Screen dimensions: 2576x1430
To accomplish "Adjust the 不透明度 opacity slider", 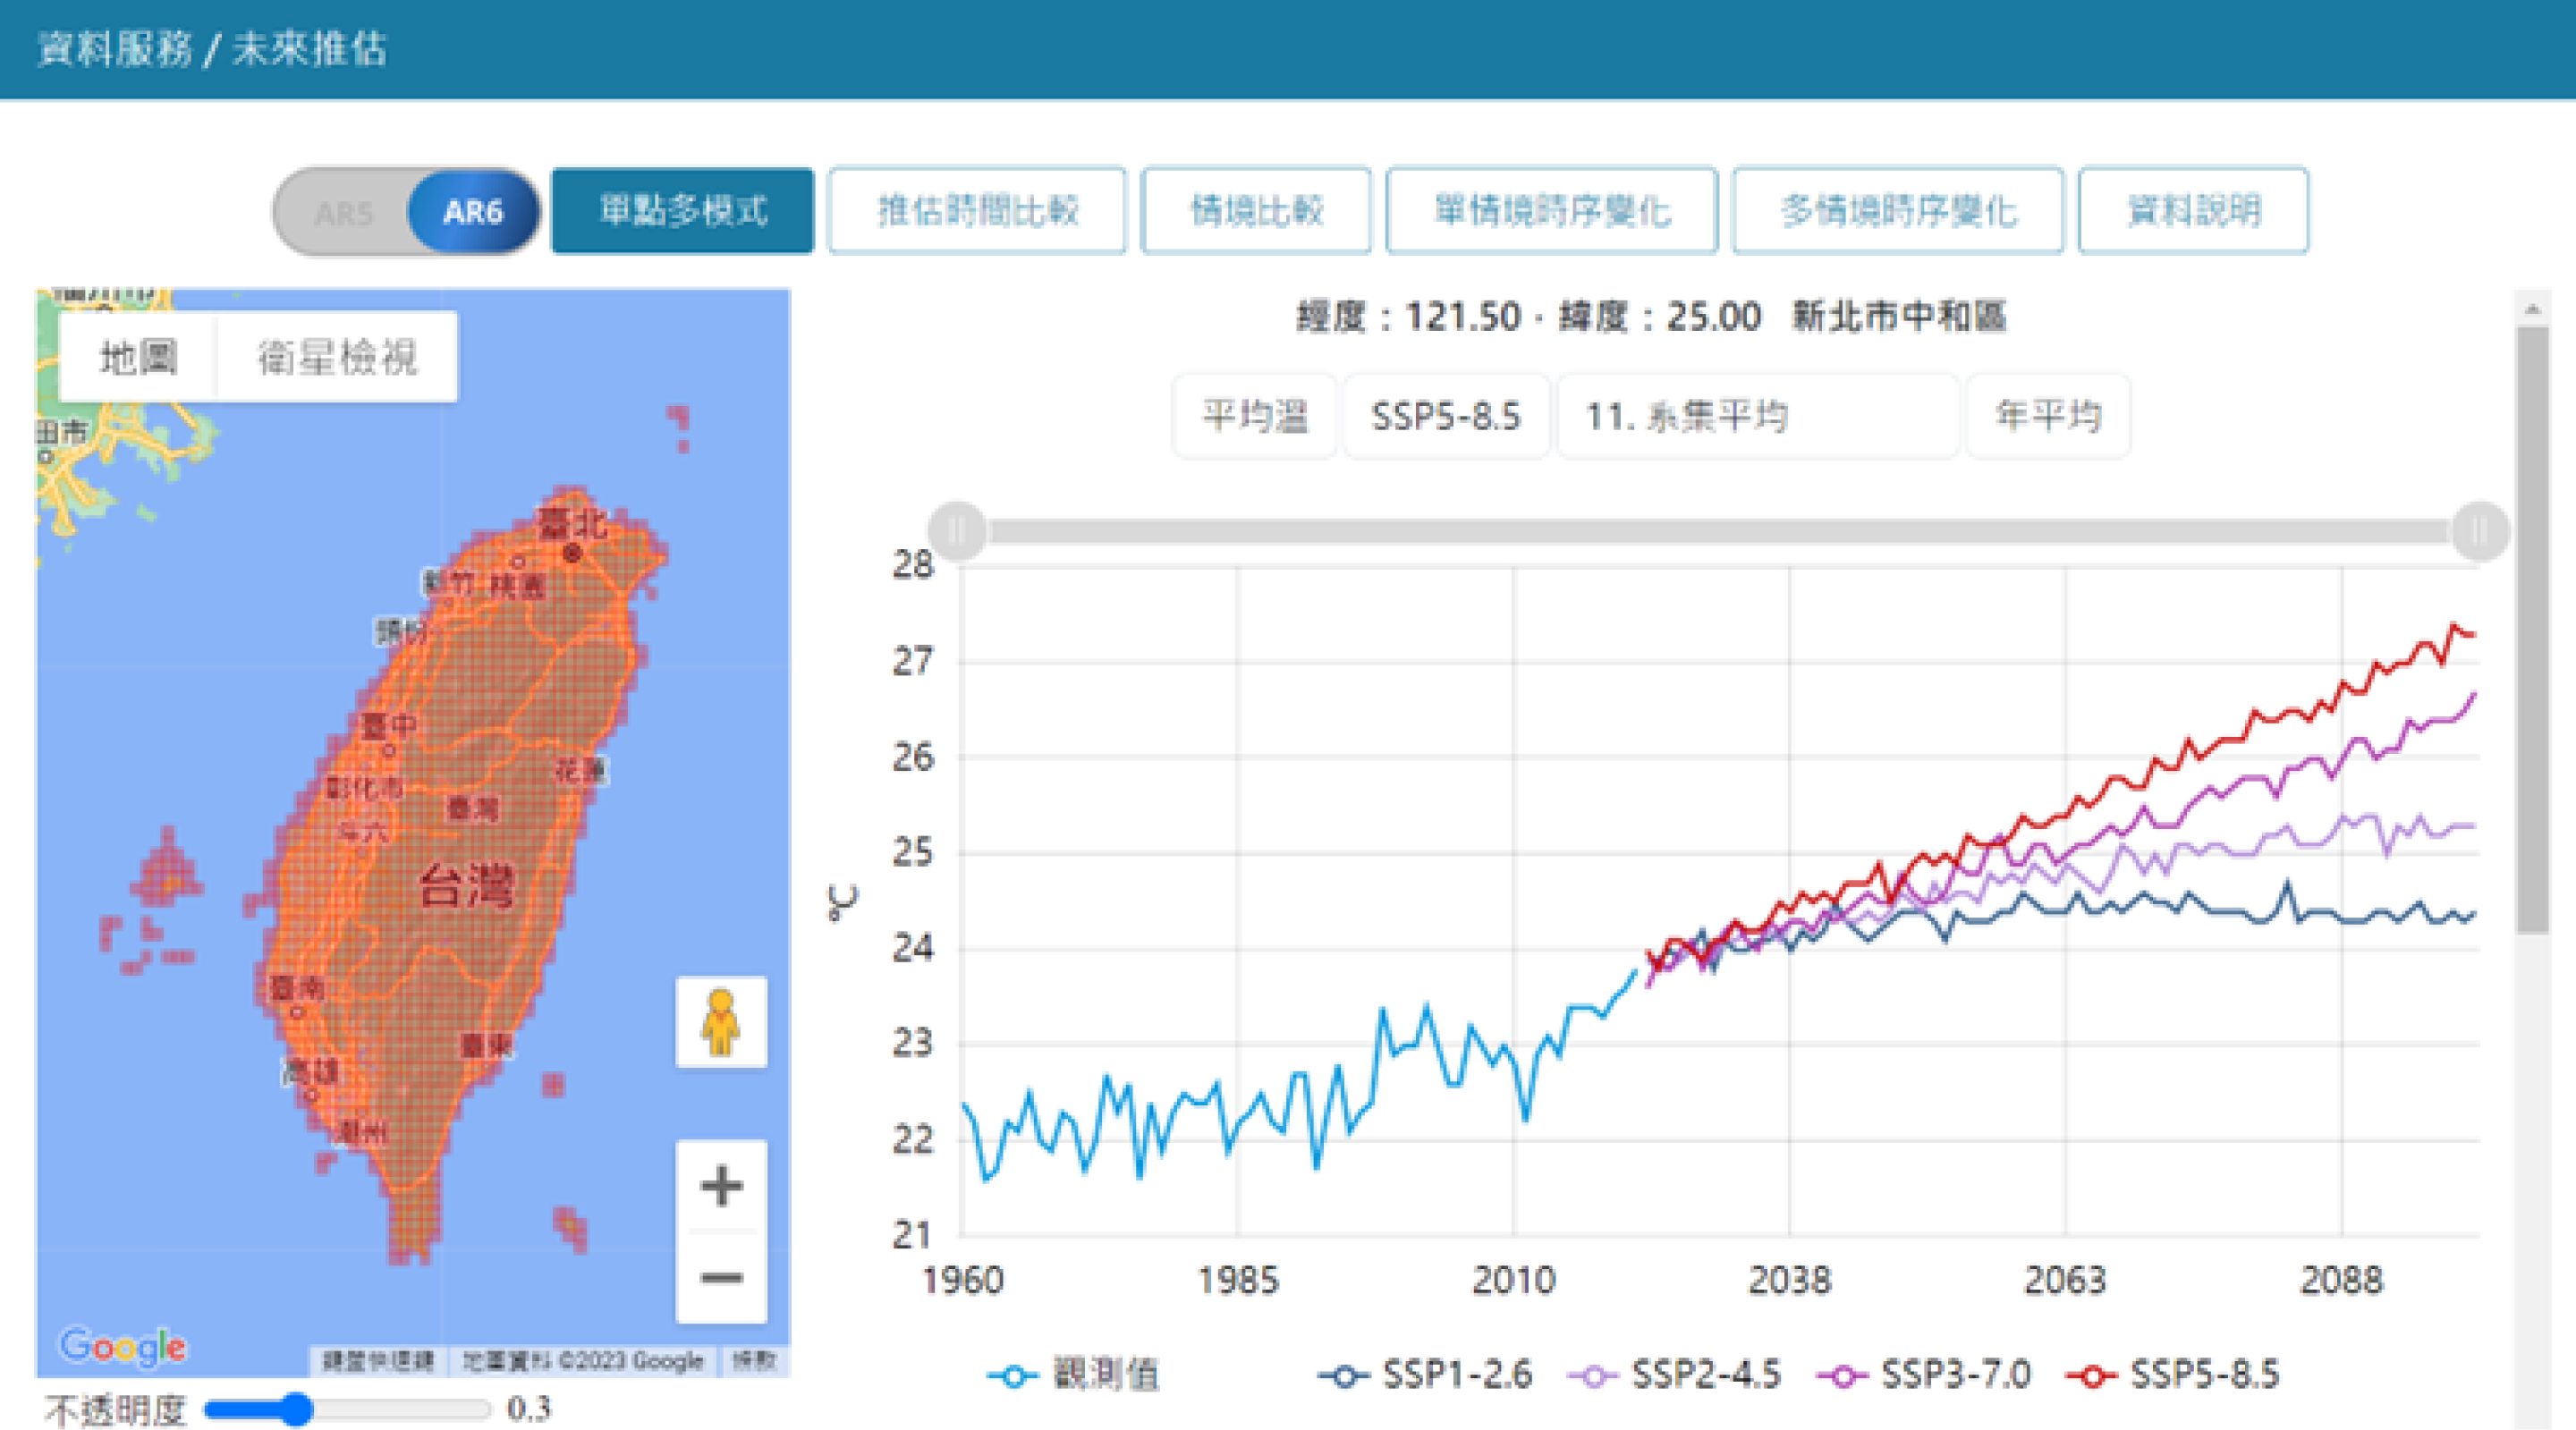I will coord(297,1409).
